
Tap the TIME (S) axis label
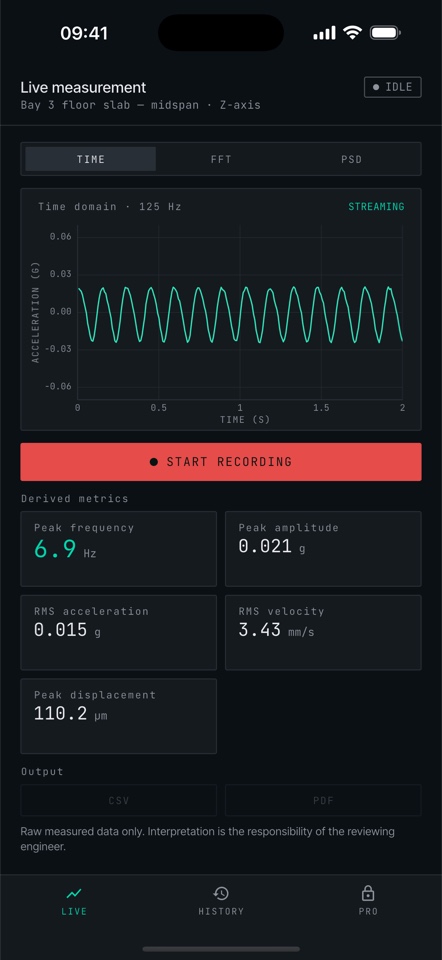245,419
